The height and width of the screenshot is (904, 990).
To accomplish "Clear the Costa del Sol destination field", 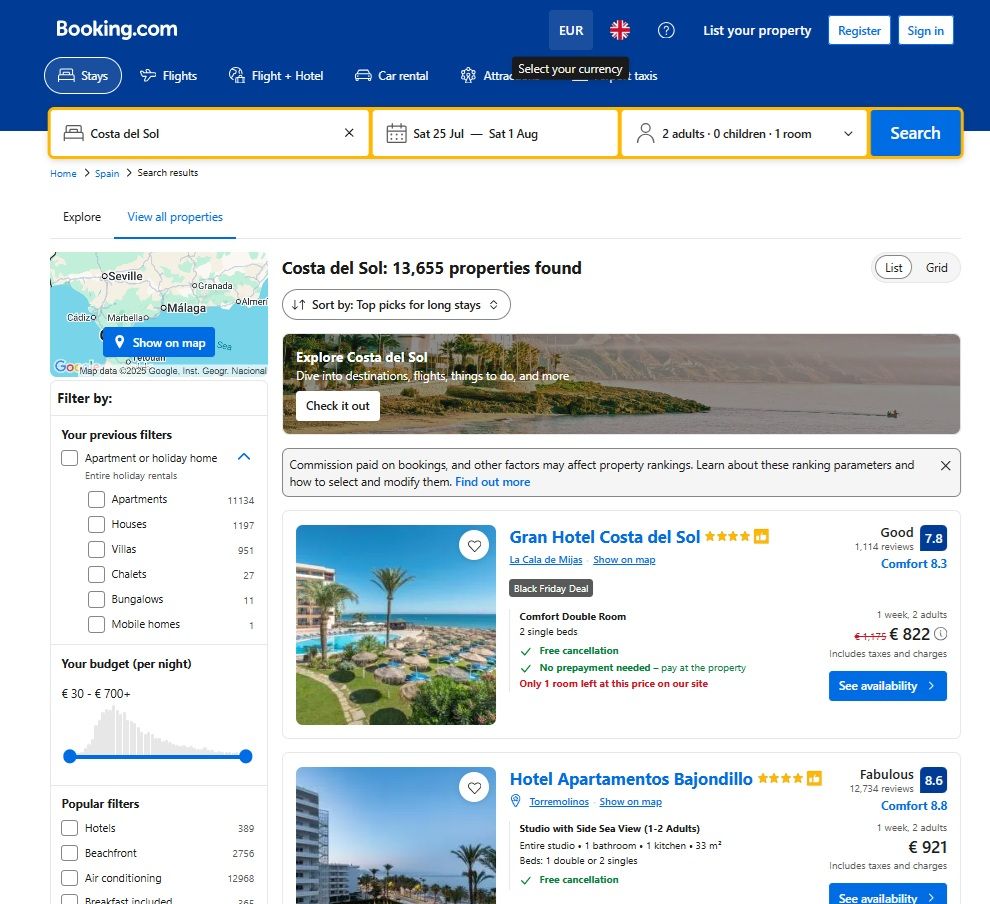I will coord(349,133).
